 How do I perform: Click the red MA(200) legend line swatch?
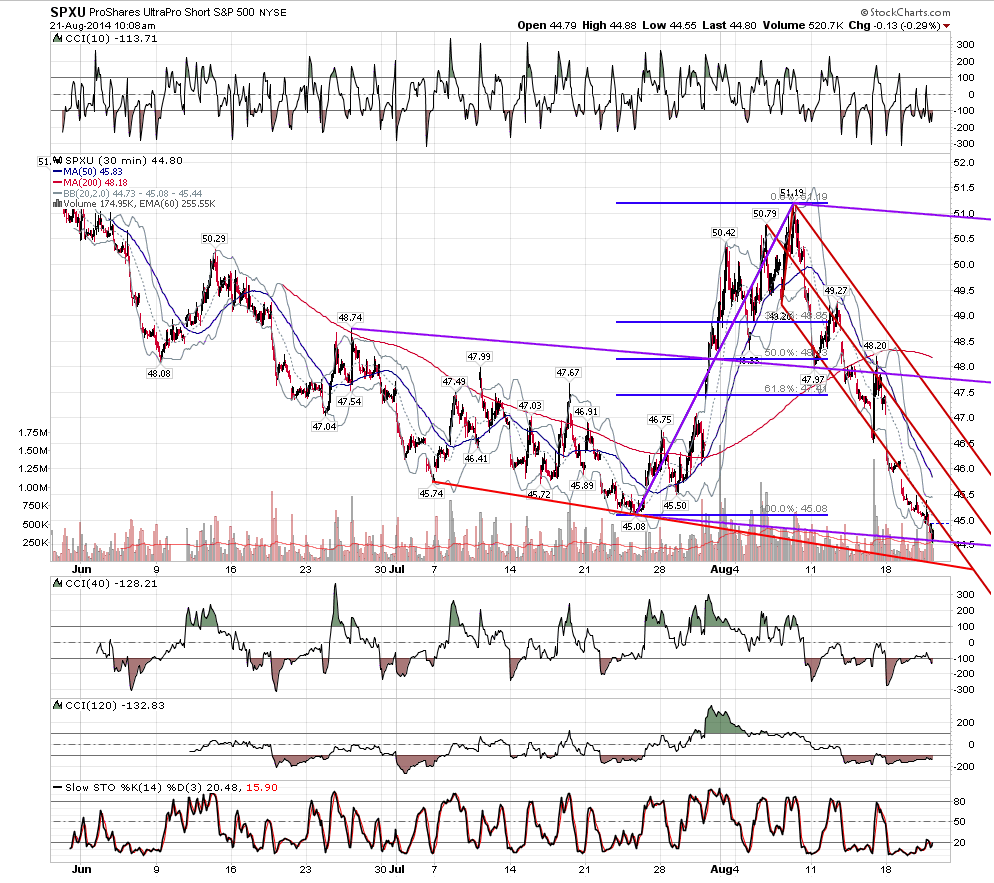pos(58,183)
